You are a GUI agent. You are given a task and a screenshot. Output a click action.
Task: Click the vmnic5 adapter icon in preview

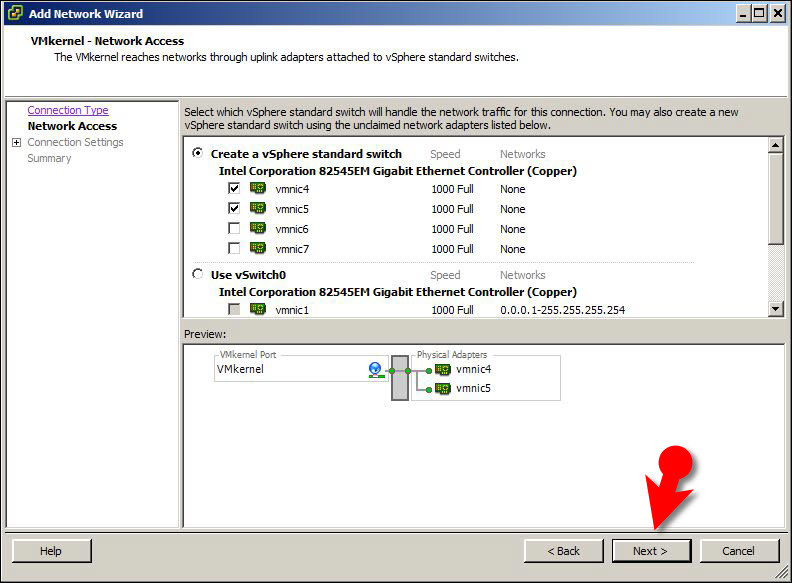click(443, 388)
